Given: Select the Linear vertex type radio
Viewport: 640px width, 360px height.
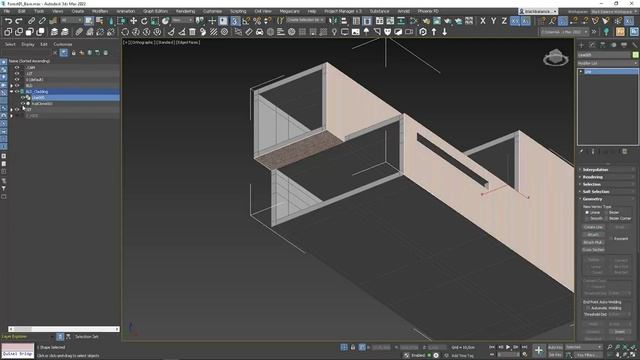Looking at the screenshot, I should tap(587, 213).
